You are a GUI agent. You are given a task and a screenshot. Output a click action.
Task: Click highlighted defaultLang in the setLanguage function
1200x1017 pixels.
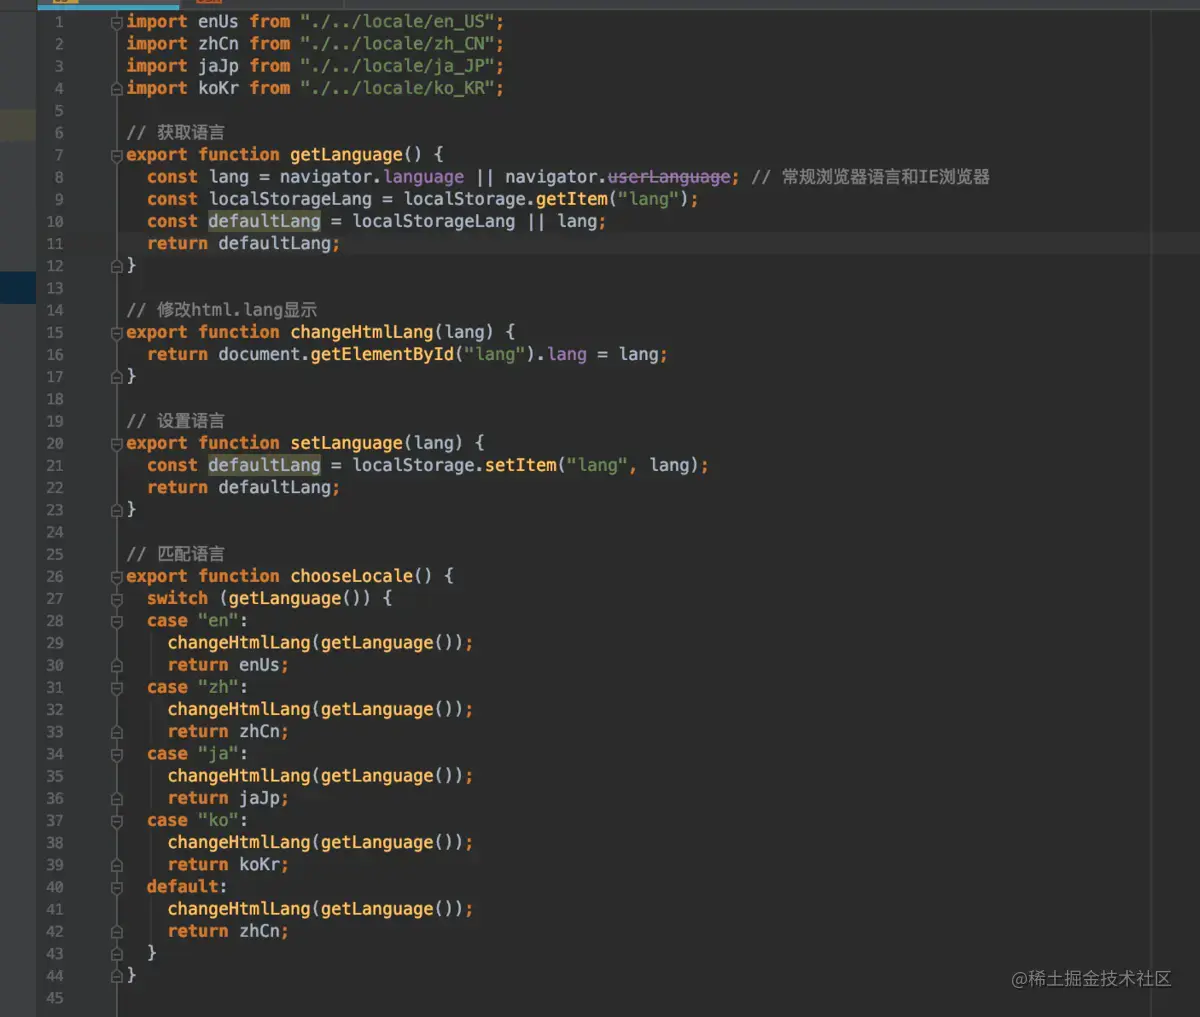click(264, 466)
